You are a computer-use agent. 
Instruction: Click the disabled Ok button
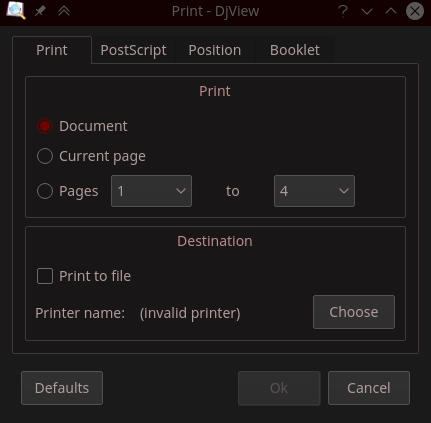point(279,388)
